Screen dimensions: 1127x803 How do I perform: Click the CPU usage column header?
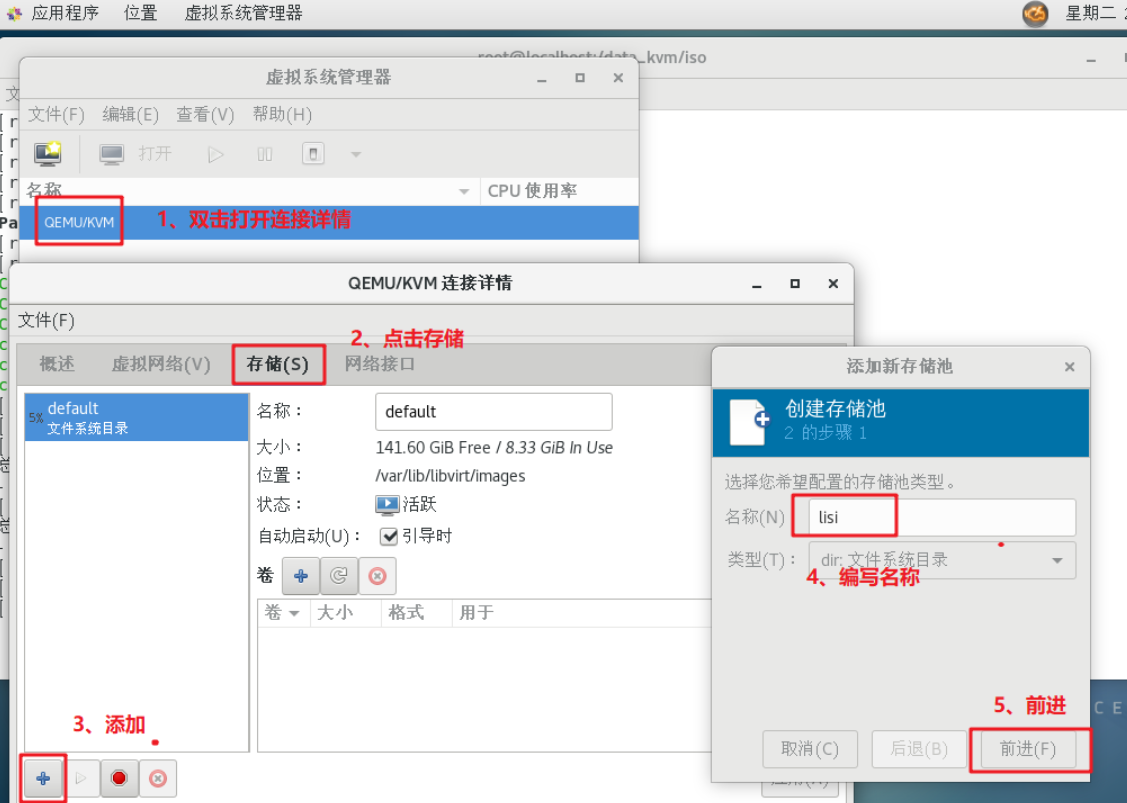[559, 191]
